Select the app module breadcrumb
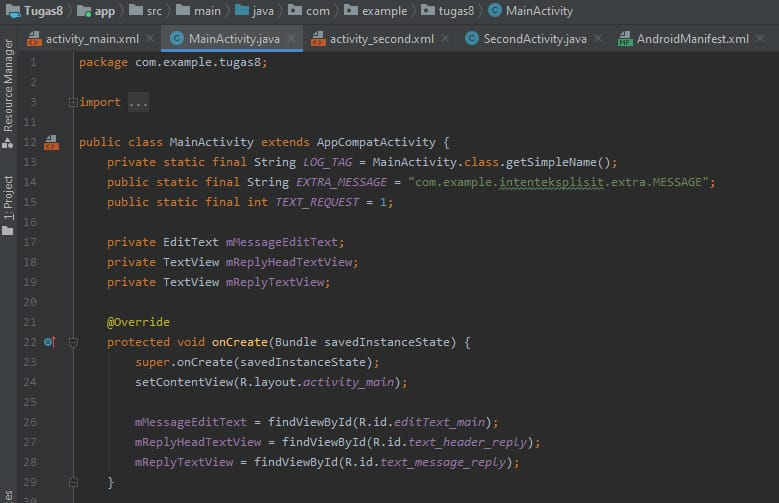 pos(96,11)
